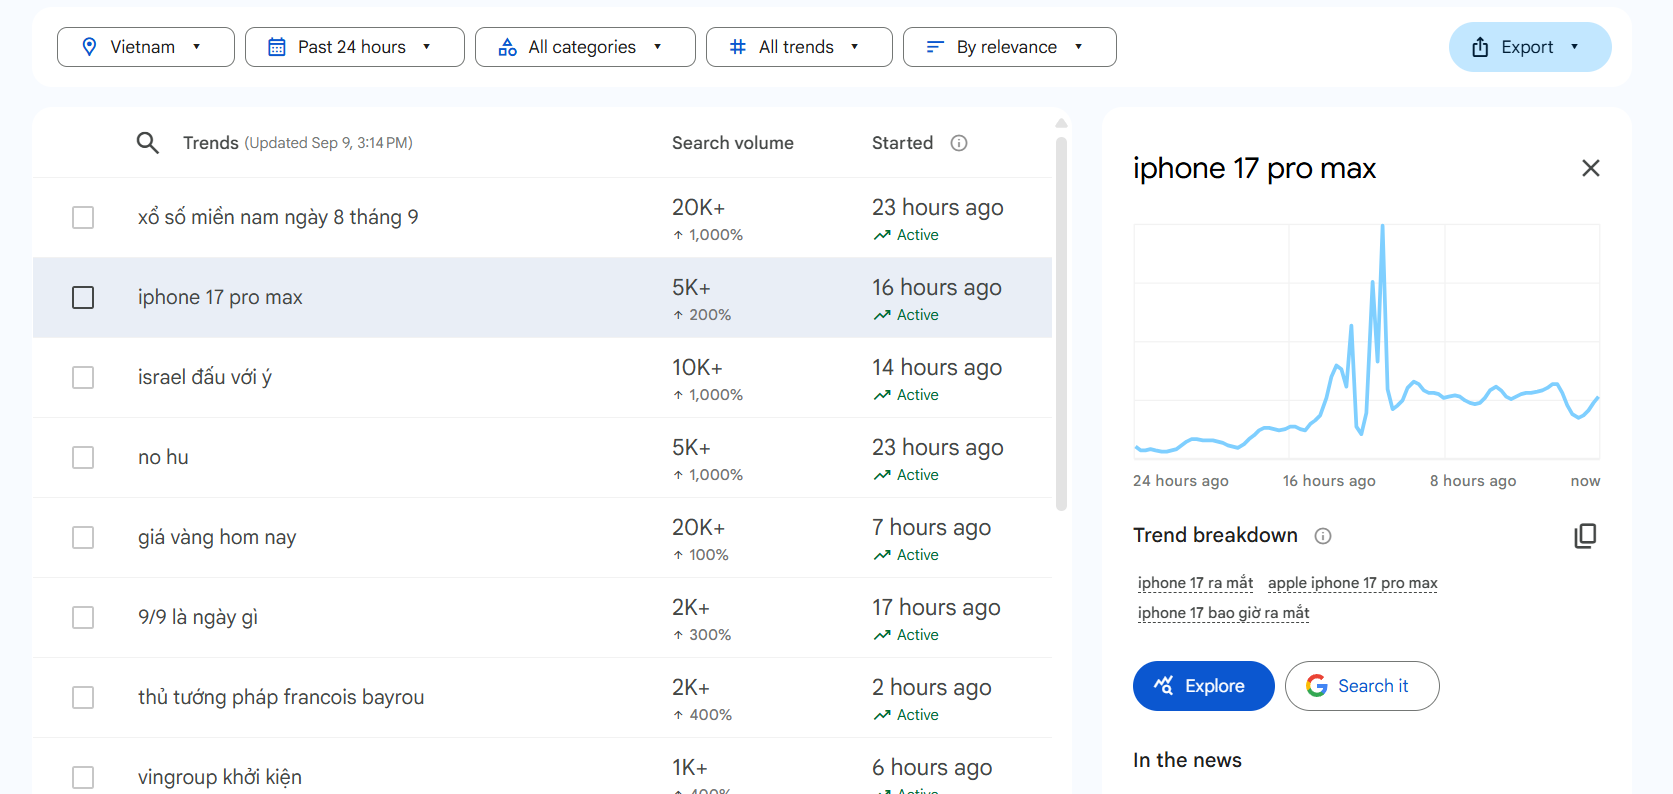The image size is (1673, 794).
Task: Click the shapes icon in All categories filter
Action: point(508,47)
